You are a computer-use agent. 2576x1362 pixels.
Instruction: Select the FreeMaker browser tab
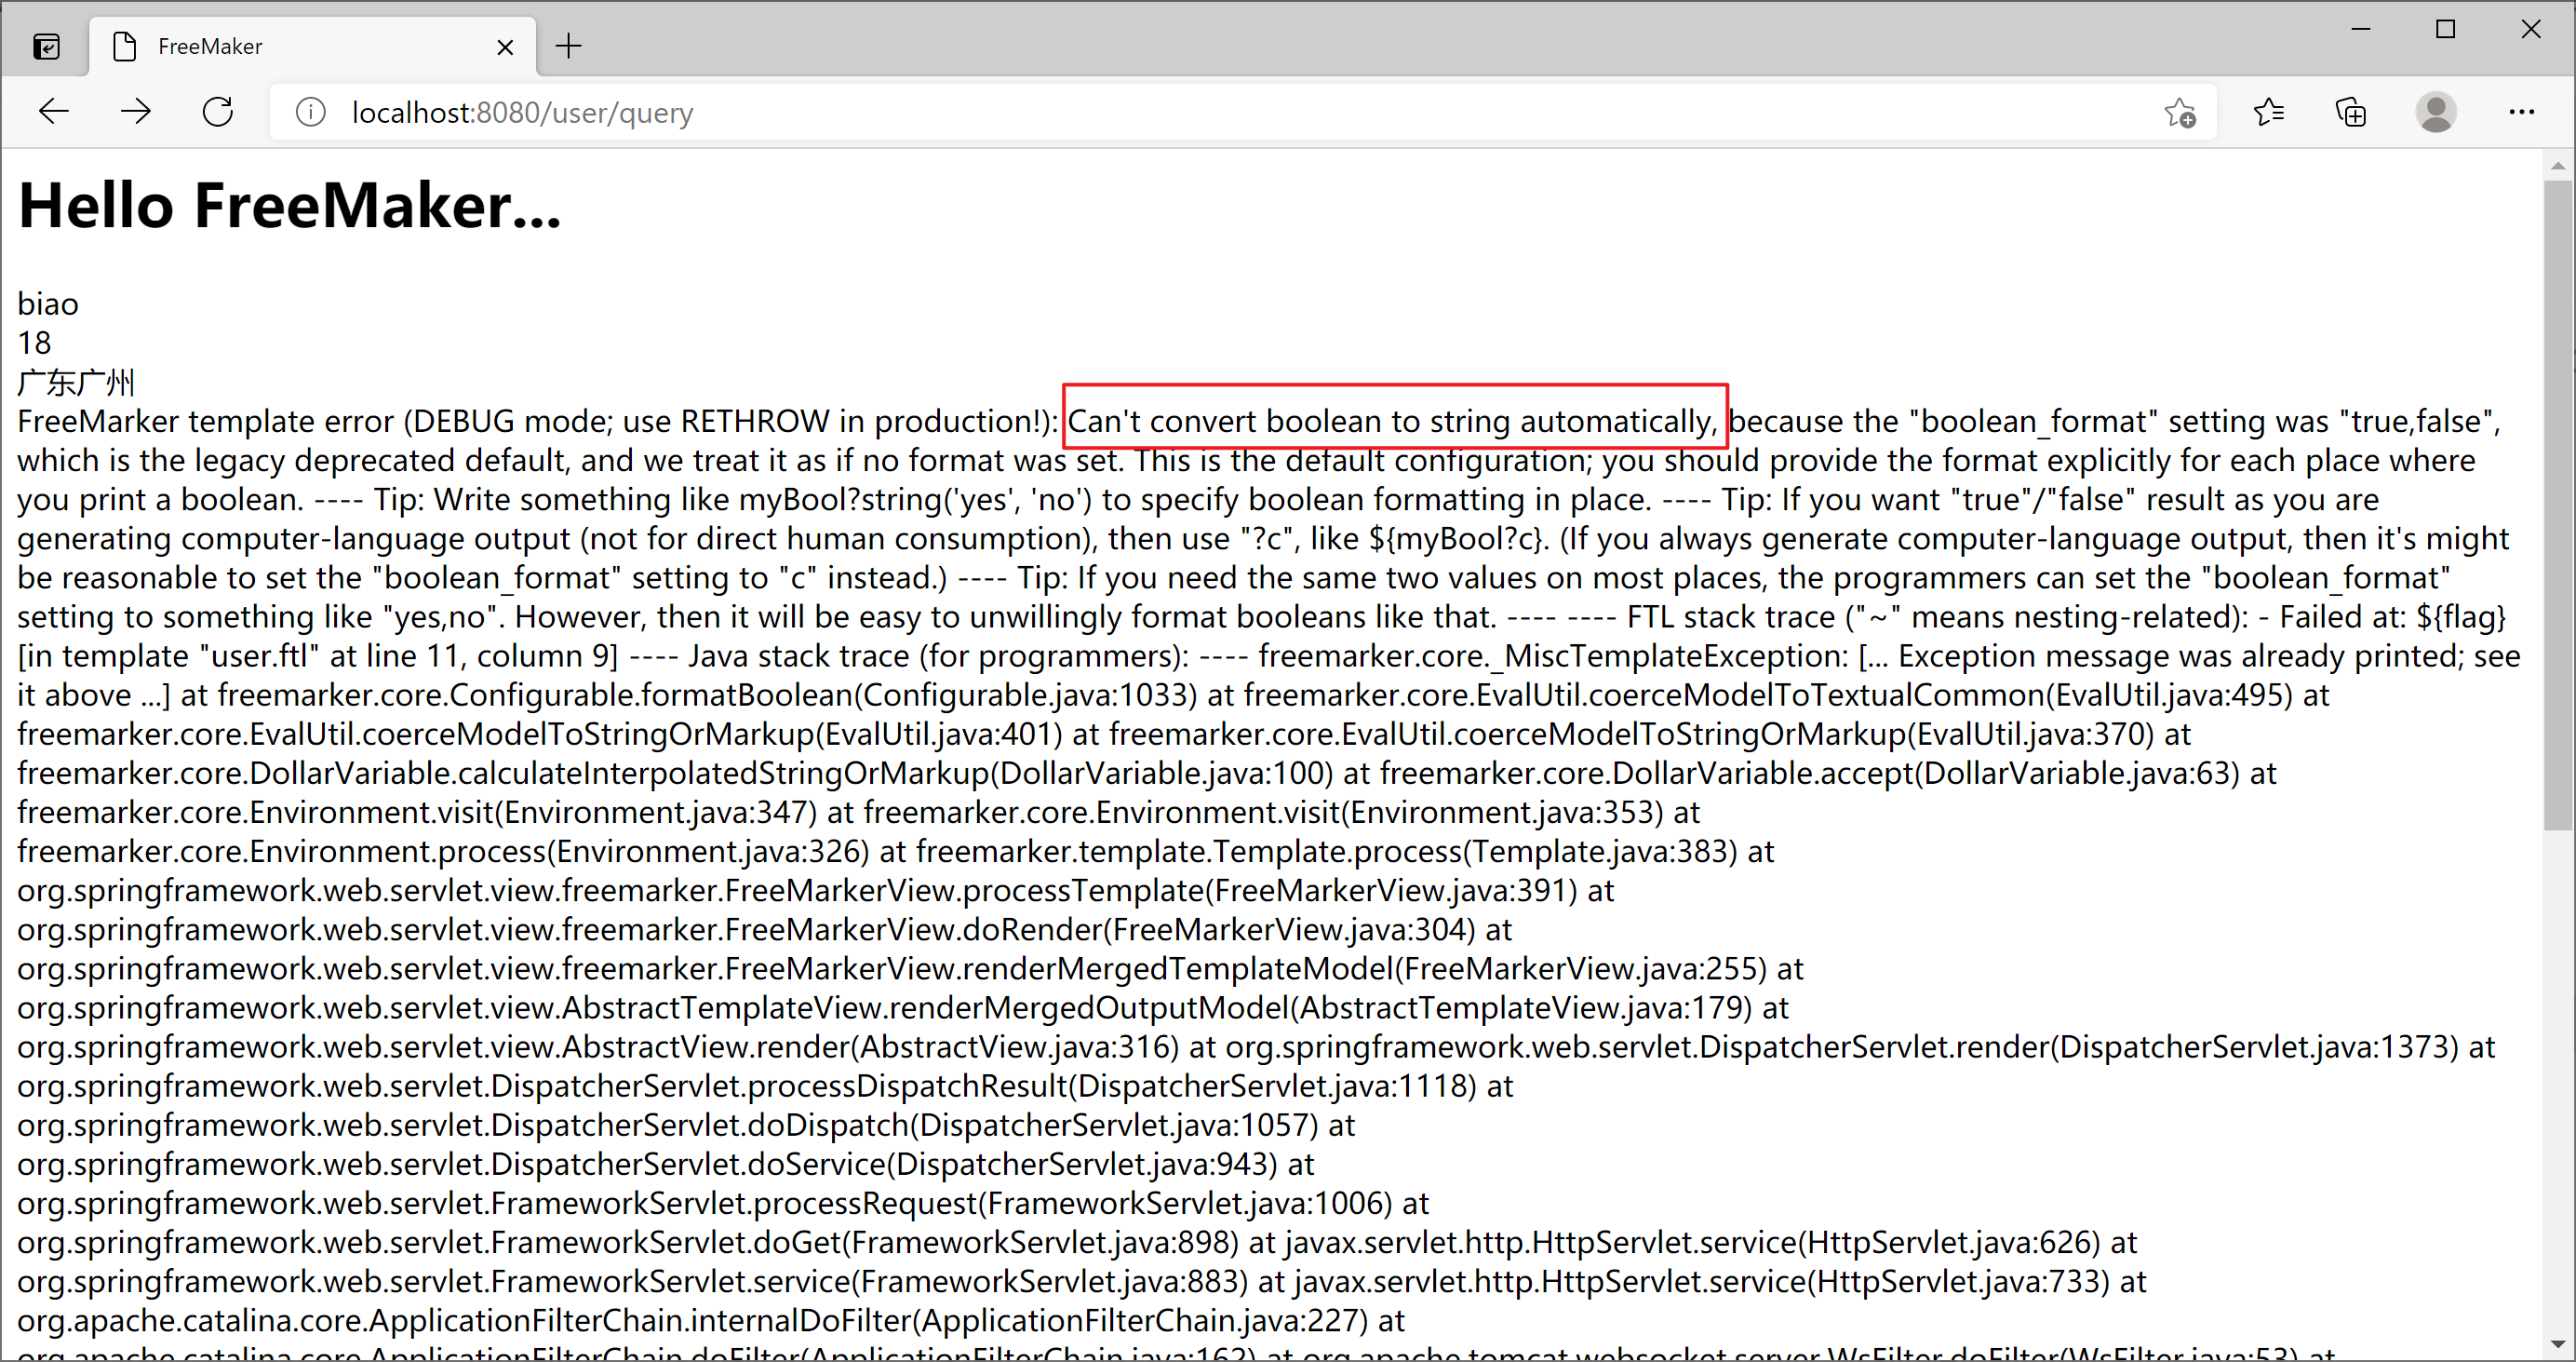[313, 46]
